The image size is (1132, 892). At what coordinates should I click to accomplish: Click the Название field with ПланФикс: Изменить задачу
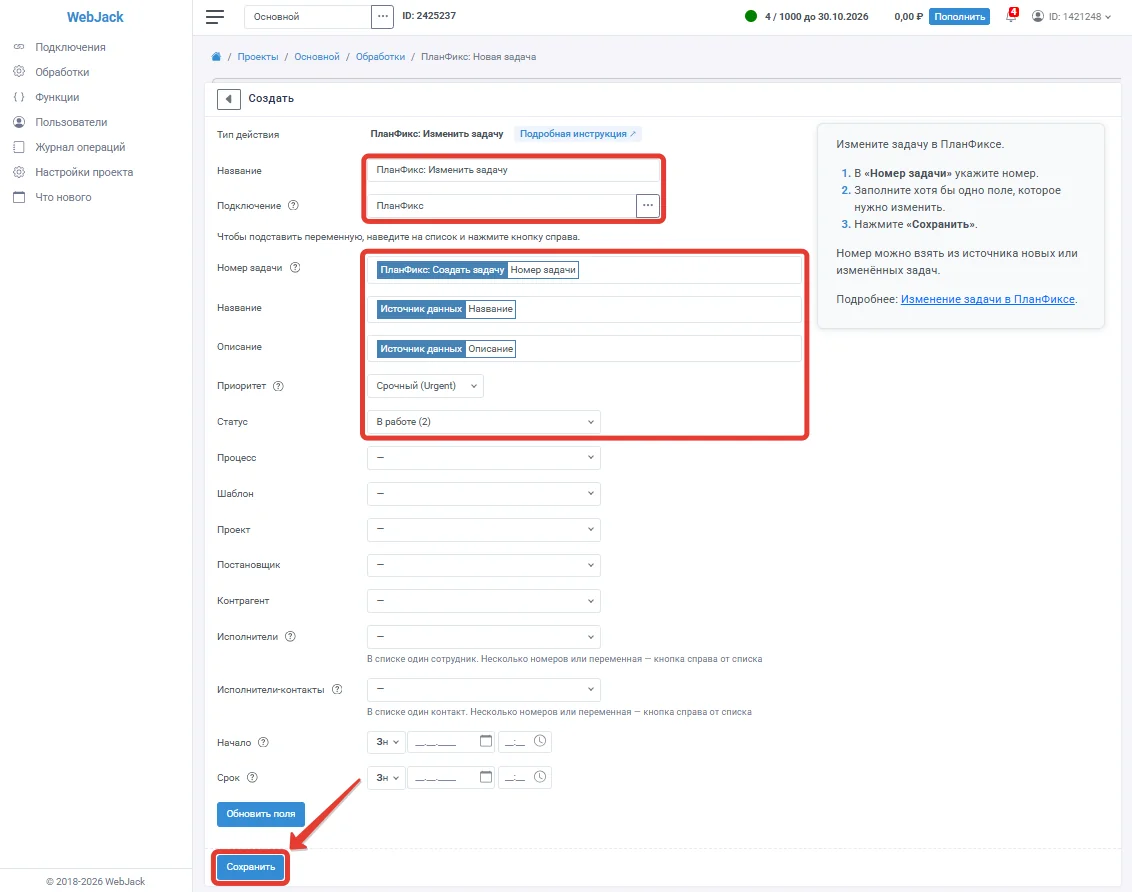(x=513, y=170)
